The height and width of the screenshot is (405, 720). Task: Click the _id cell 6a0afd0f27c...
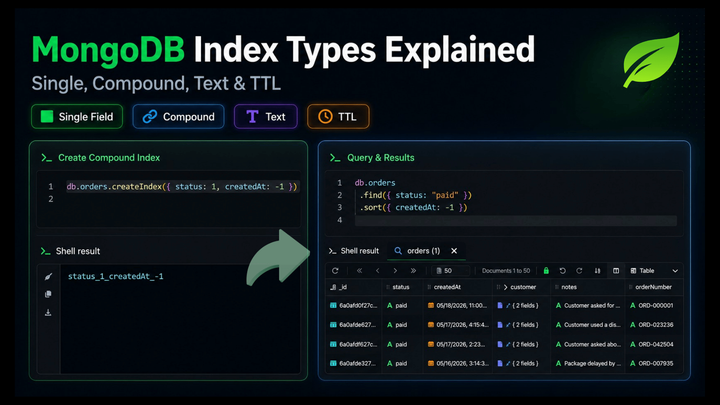[354, 305]
